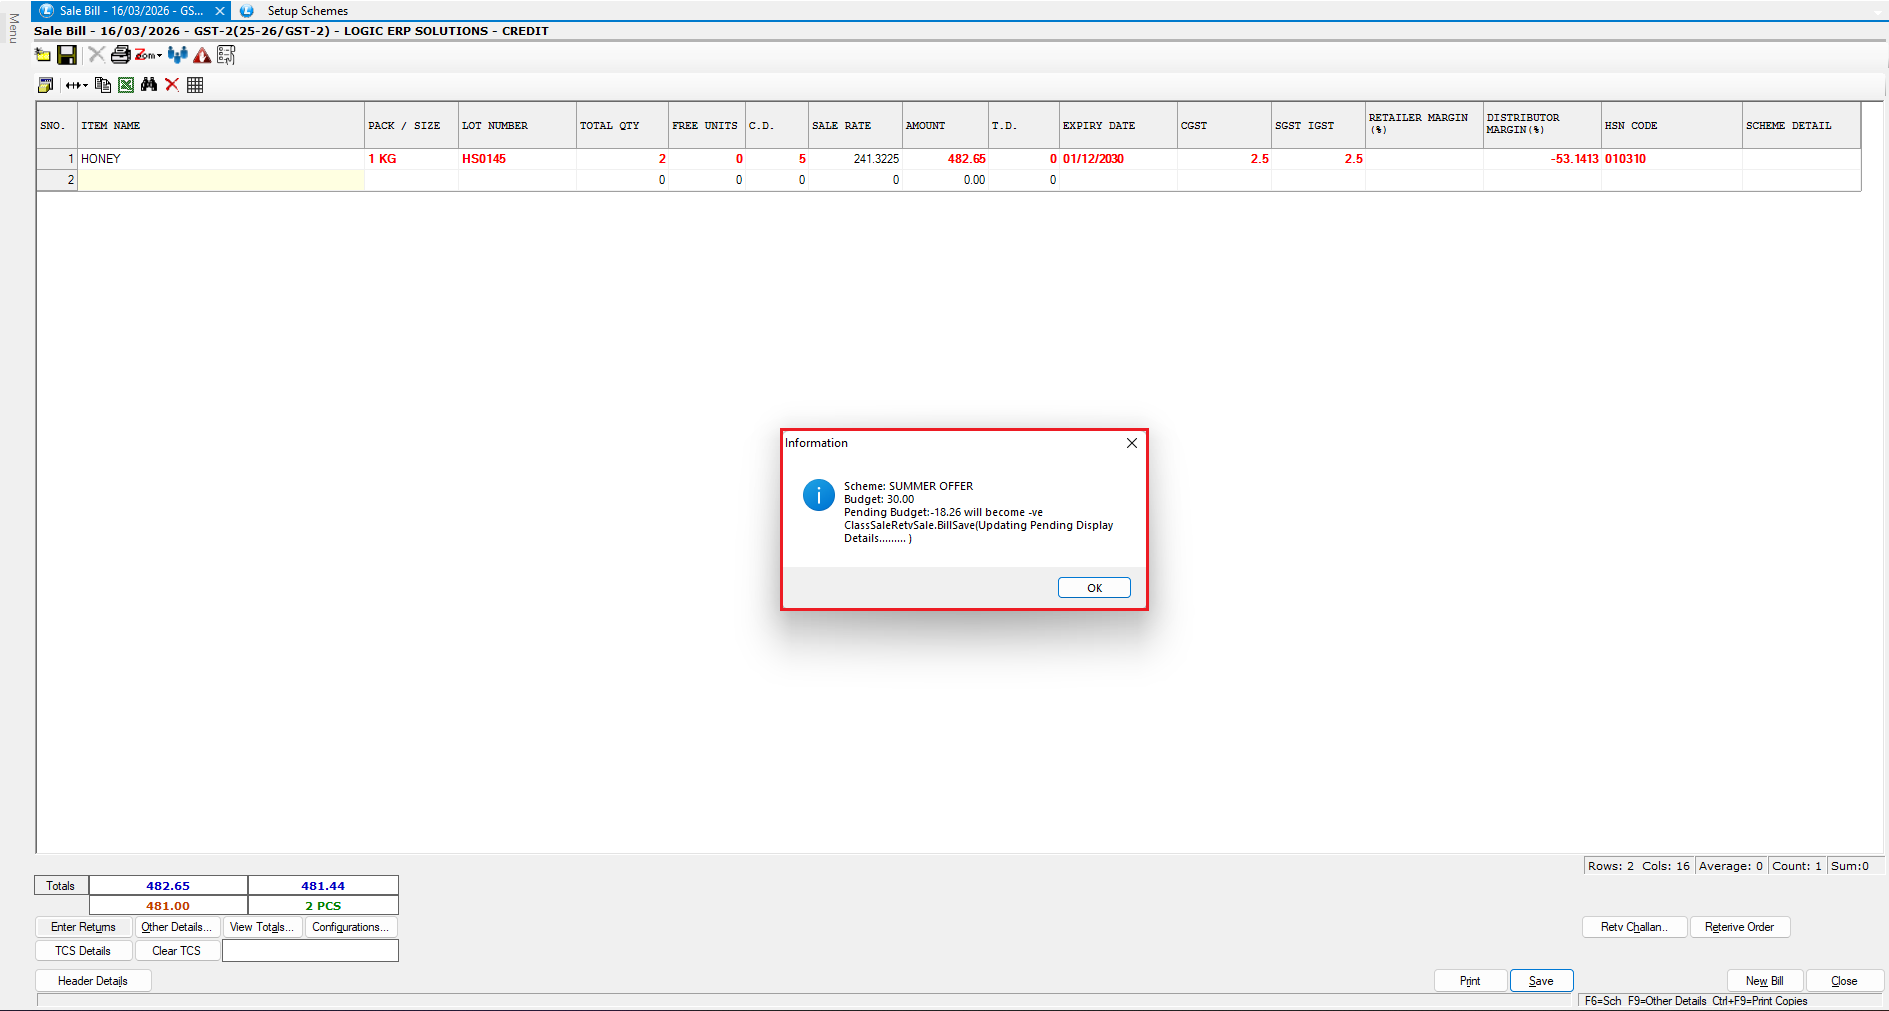Click the grid layout icon

[x=195, y=85]
